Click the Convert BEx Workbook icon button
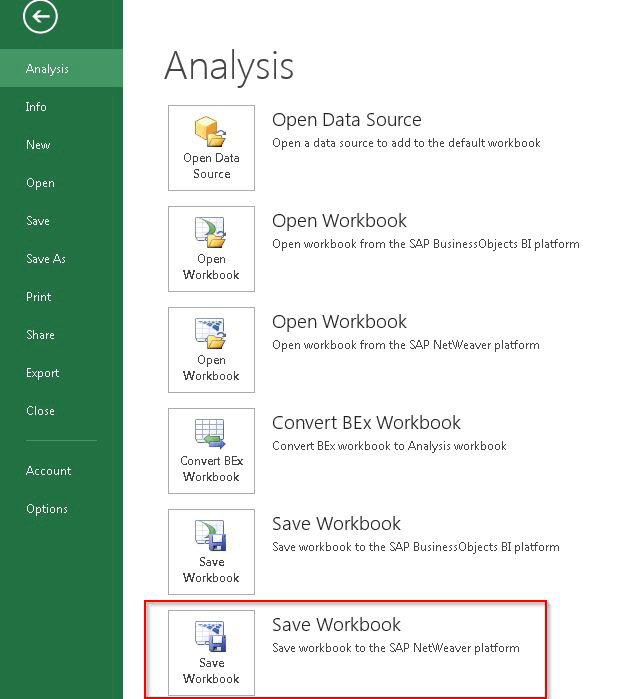 pyautogui.click(x=211, y=451)
